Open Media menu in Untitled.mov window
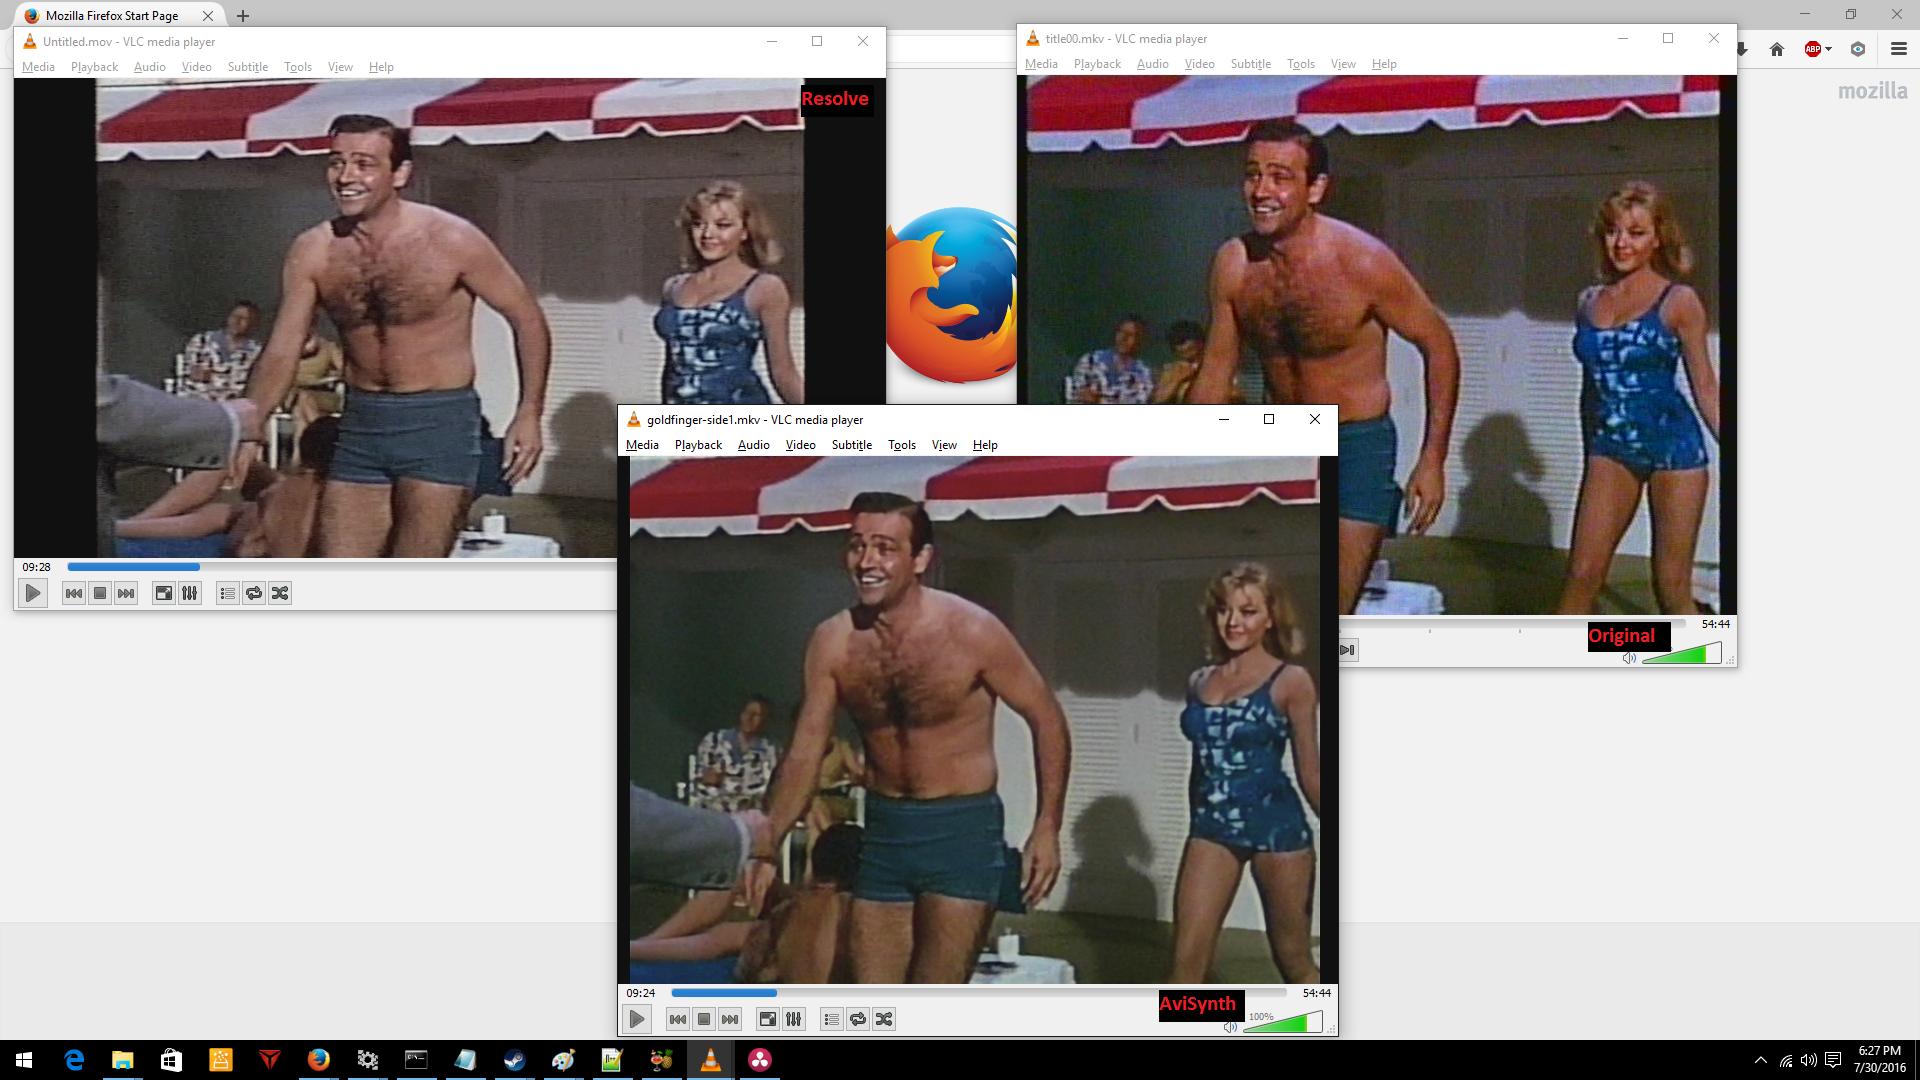Image resolution: width=1920 pixels, height=1080 pixels. point(38,67)
